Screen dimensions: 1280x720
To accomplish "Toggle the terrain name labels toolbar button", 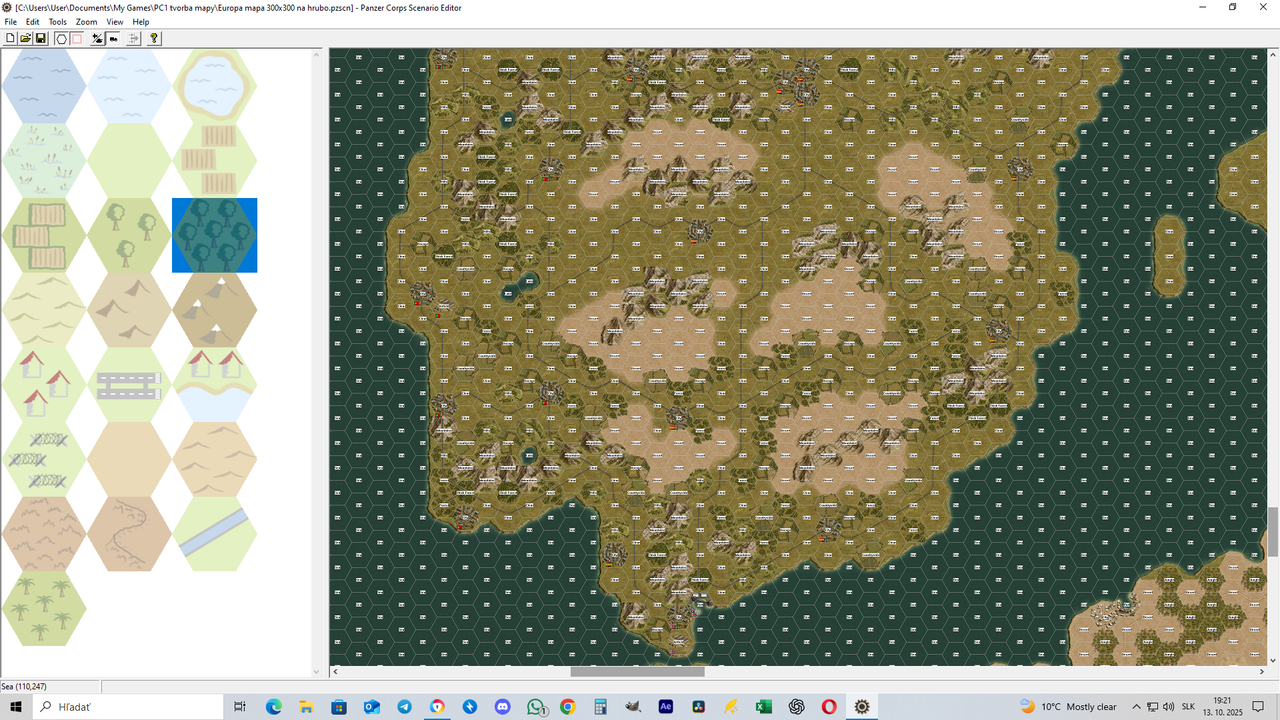I will click(x=113, y=38).
